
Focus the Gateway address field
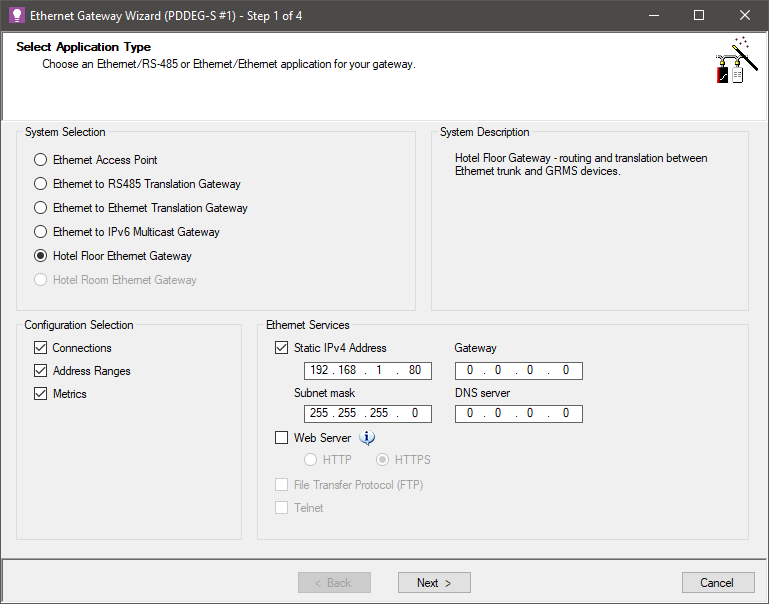518,371
